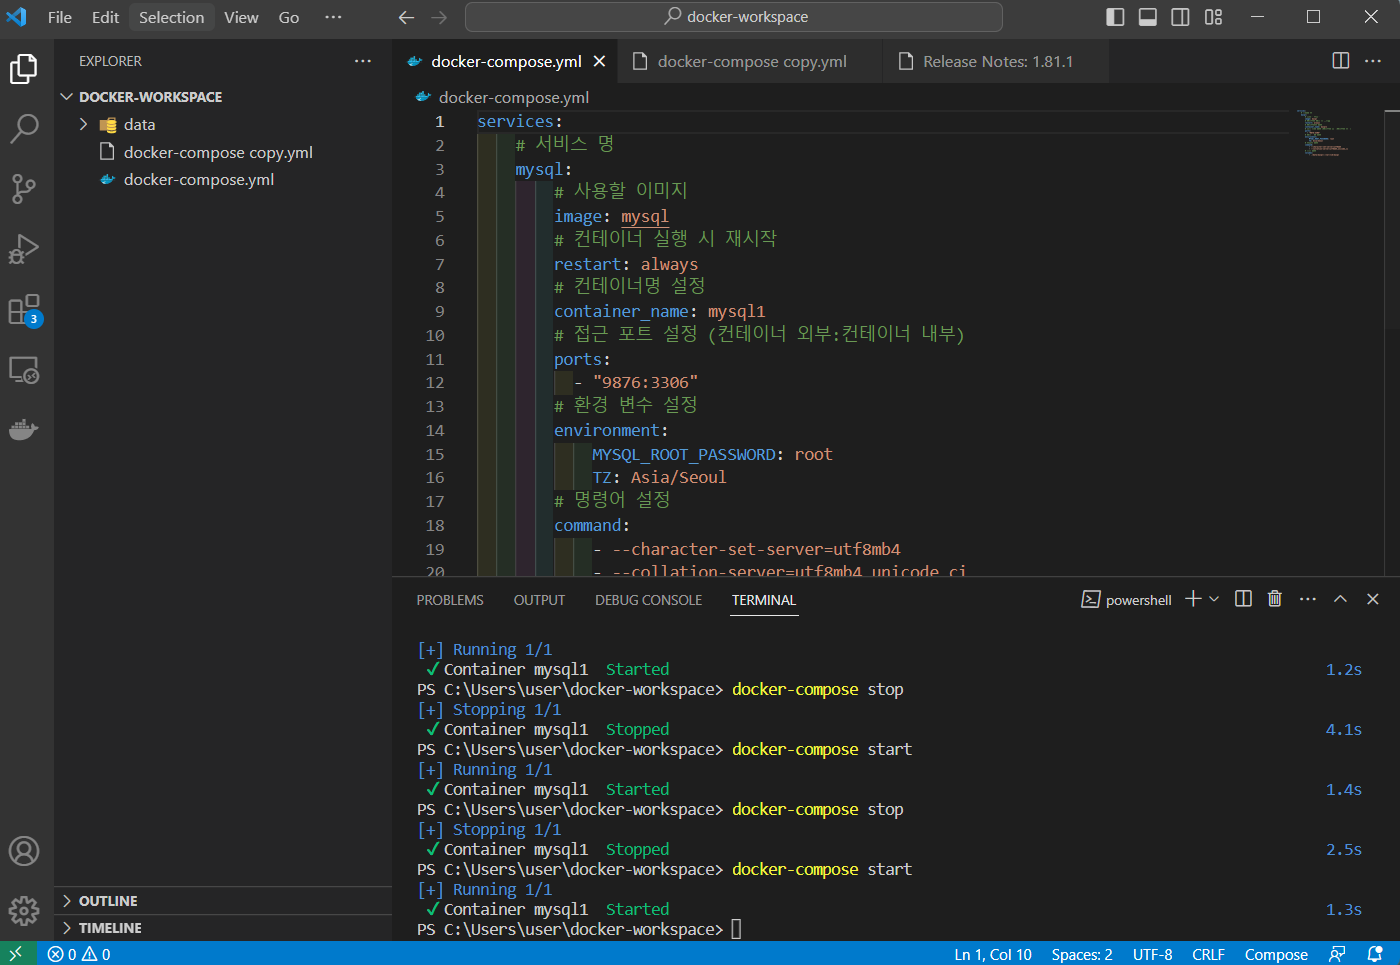Image resolution: width=1400 pixels, height=965 pixels.
Task: Click the remote window status bar icon
Action: pyautogui.click(x=16, y=954)
